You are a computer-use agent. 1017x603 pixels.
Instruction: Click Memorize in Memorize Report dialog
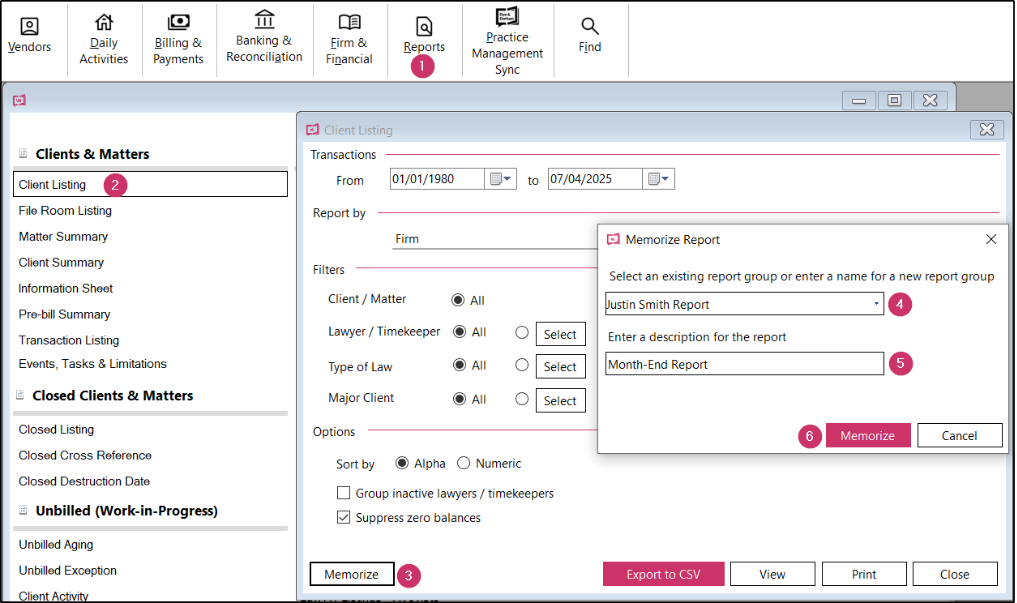868,436
